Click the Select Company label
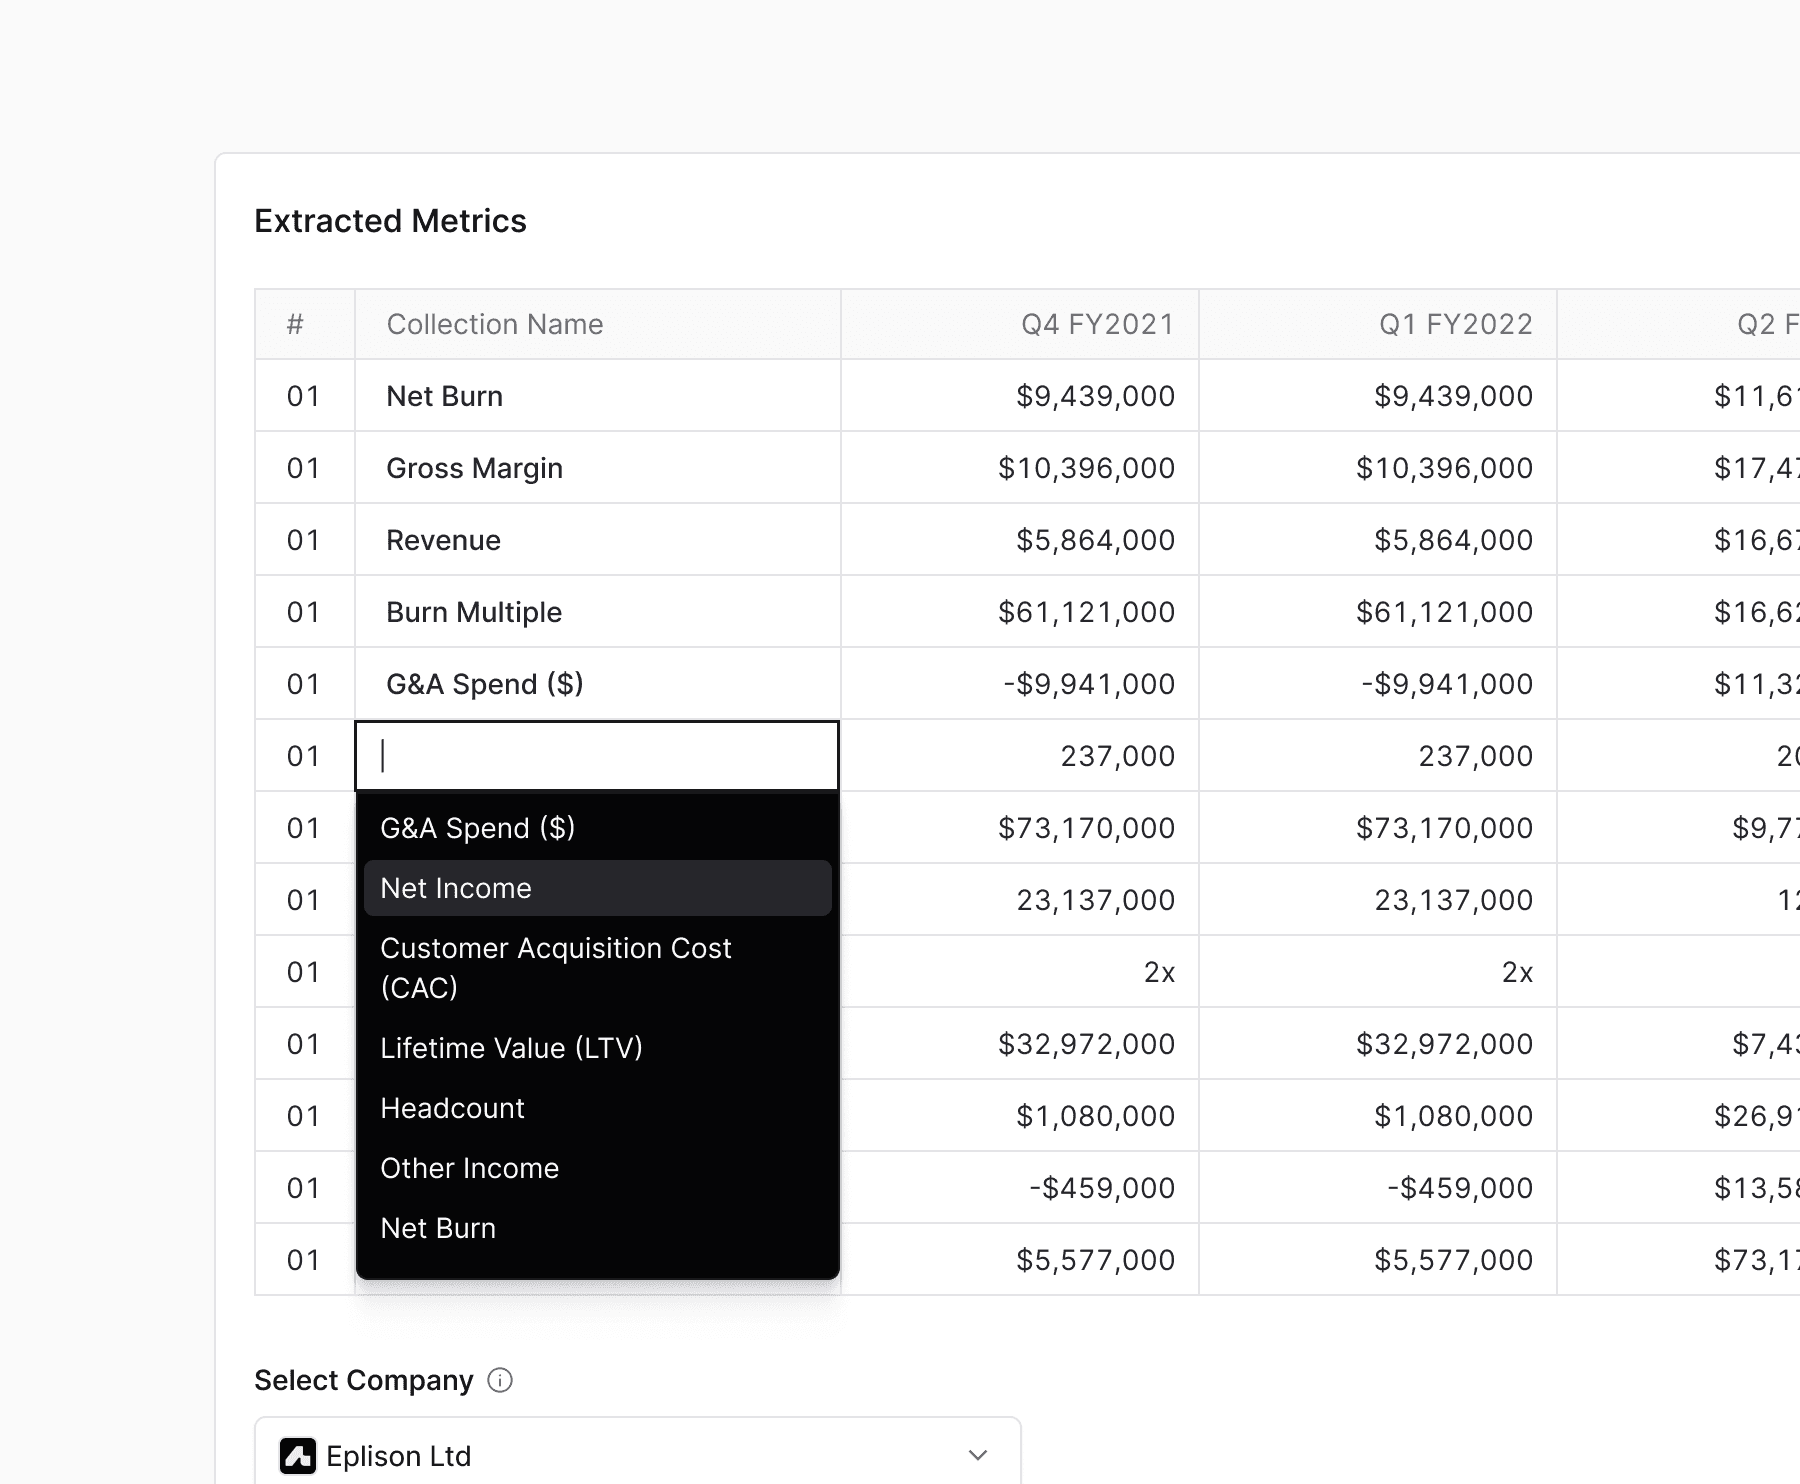This screenshot has height=1484, width=1800. click(364, 1380)
